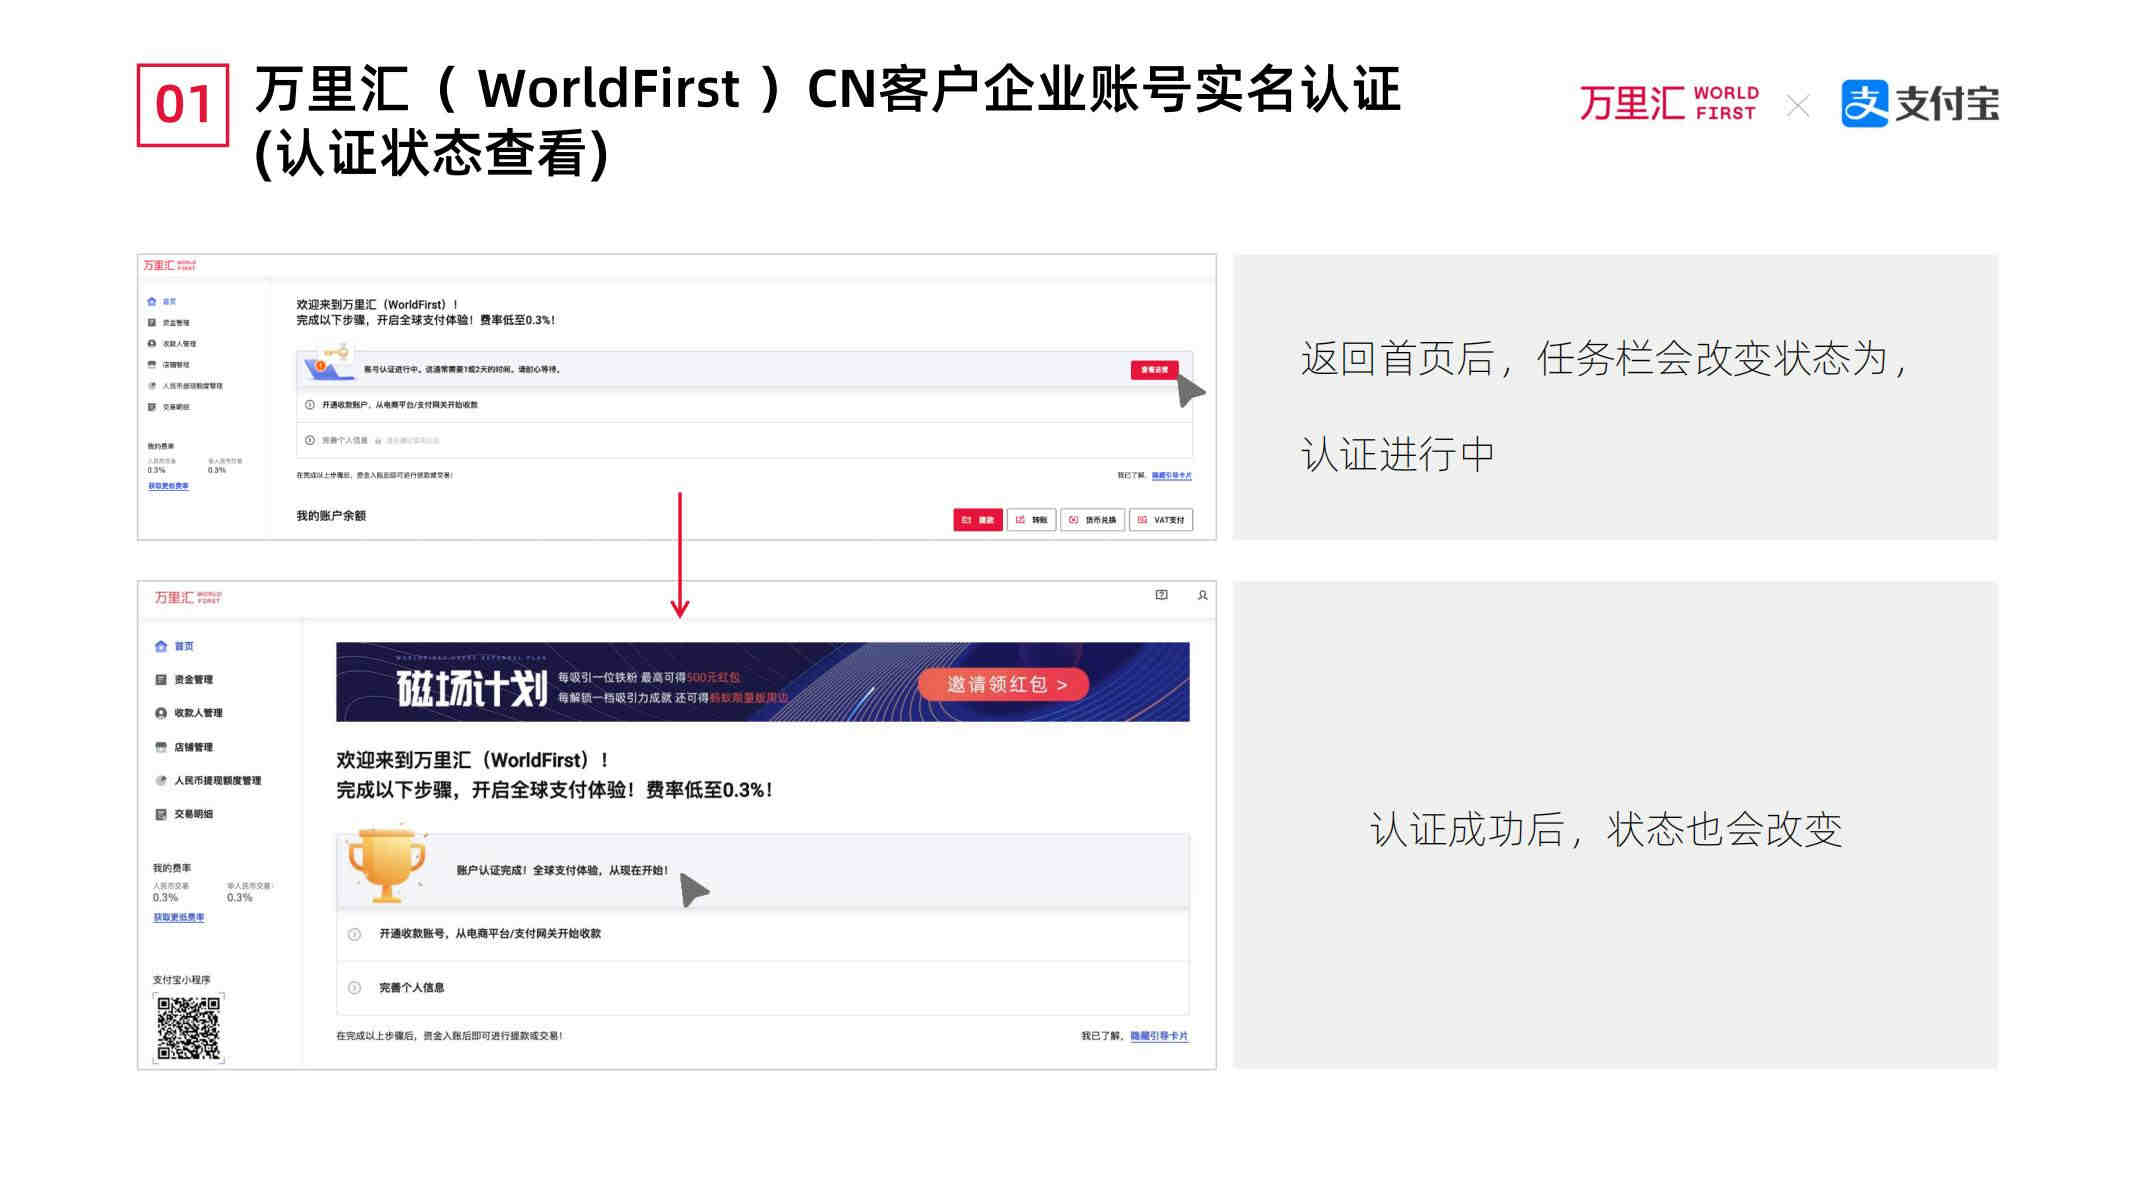Click the 提款 red button
Image resolution: width=2133 pixels, height=1200 pixels.
[x=977, y=520]
